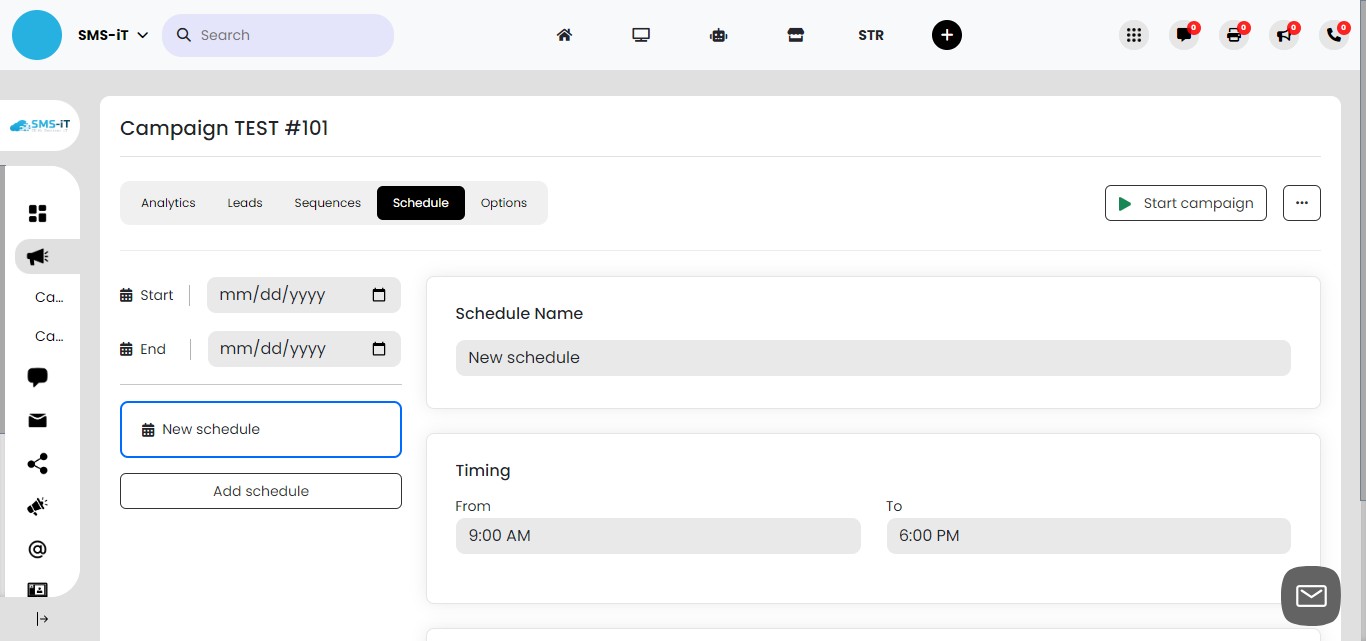Image resolution: width=1366 pixels, height=641 pixels.
Task: Open the share icon in the left sidebar
Action: [x=37, y=463]
